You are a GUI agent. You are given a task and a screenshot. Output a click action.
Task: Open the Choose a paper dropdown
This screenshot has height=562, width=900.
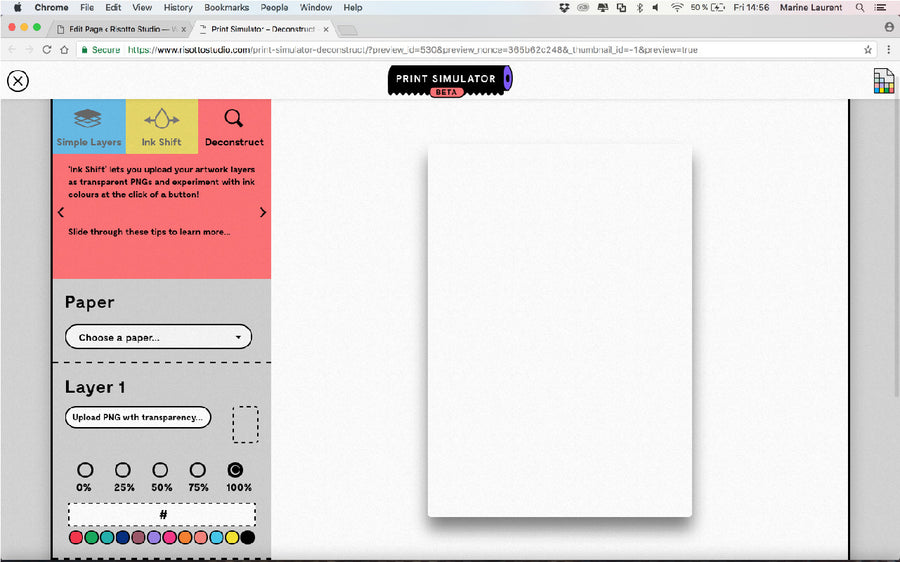tap(158, 337)
